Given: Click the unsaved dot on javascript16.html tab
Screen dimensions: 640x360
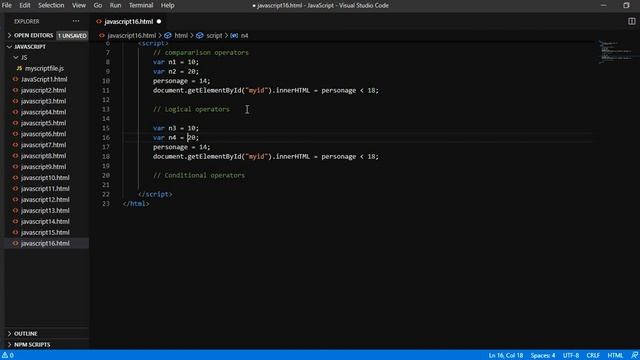Looking at the screenshot, I should point(159,22).
